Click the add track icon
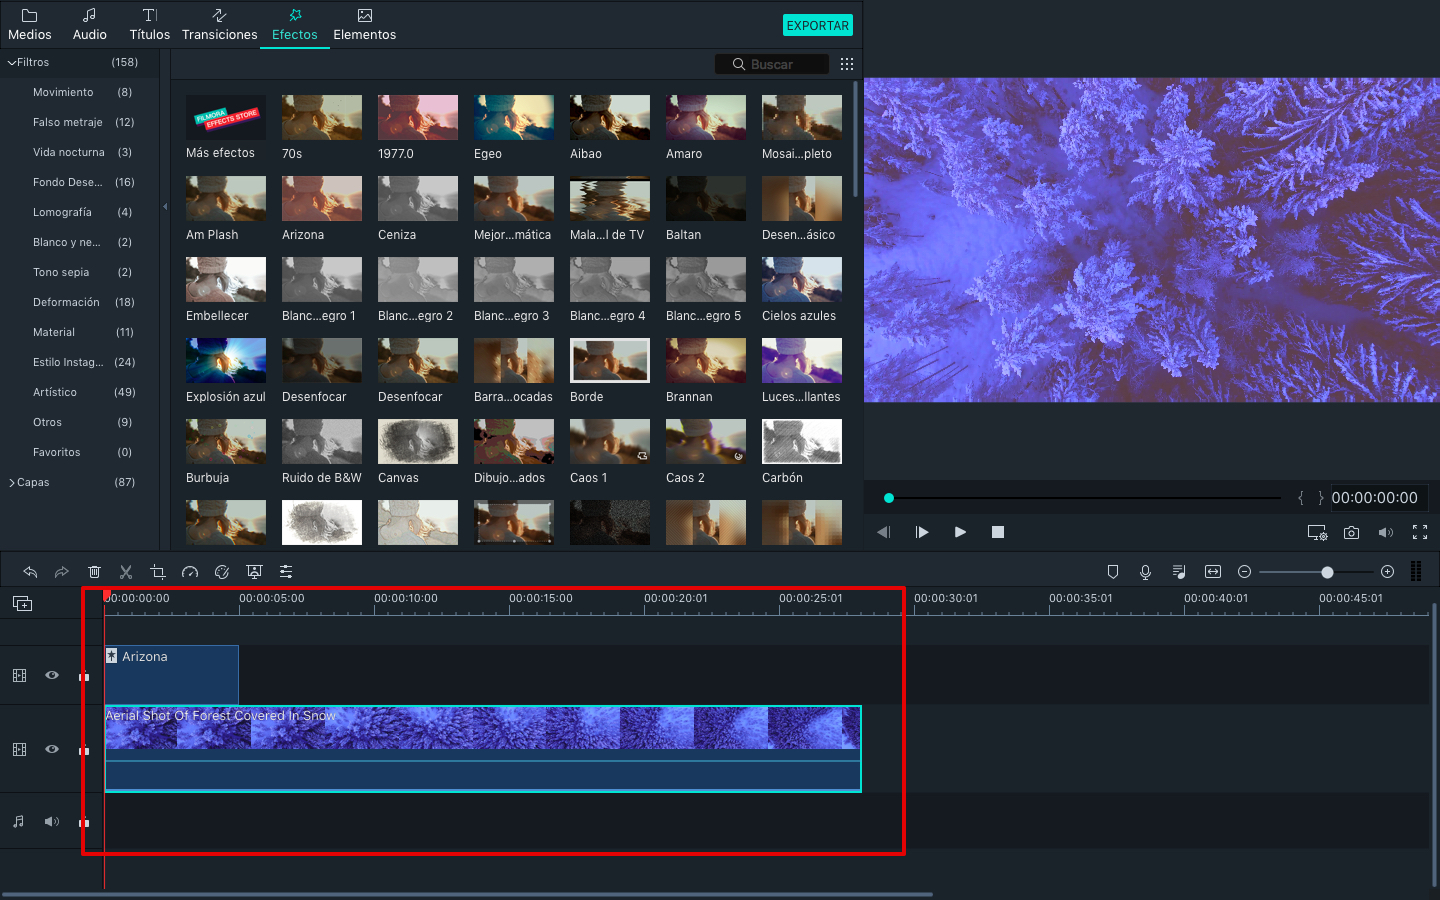1440x900 pixels. (x=22, y=603)
